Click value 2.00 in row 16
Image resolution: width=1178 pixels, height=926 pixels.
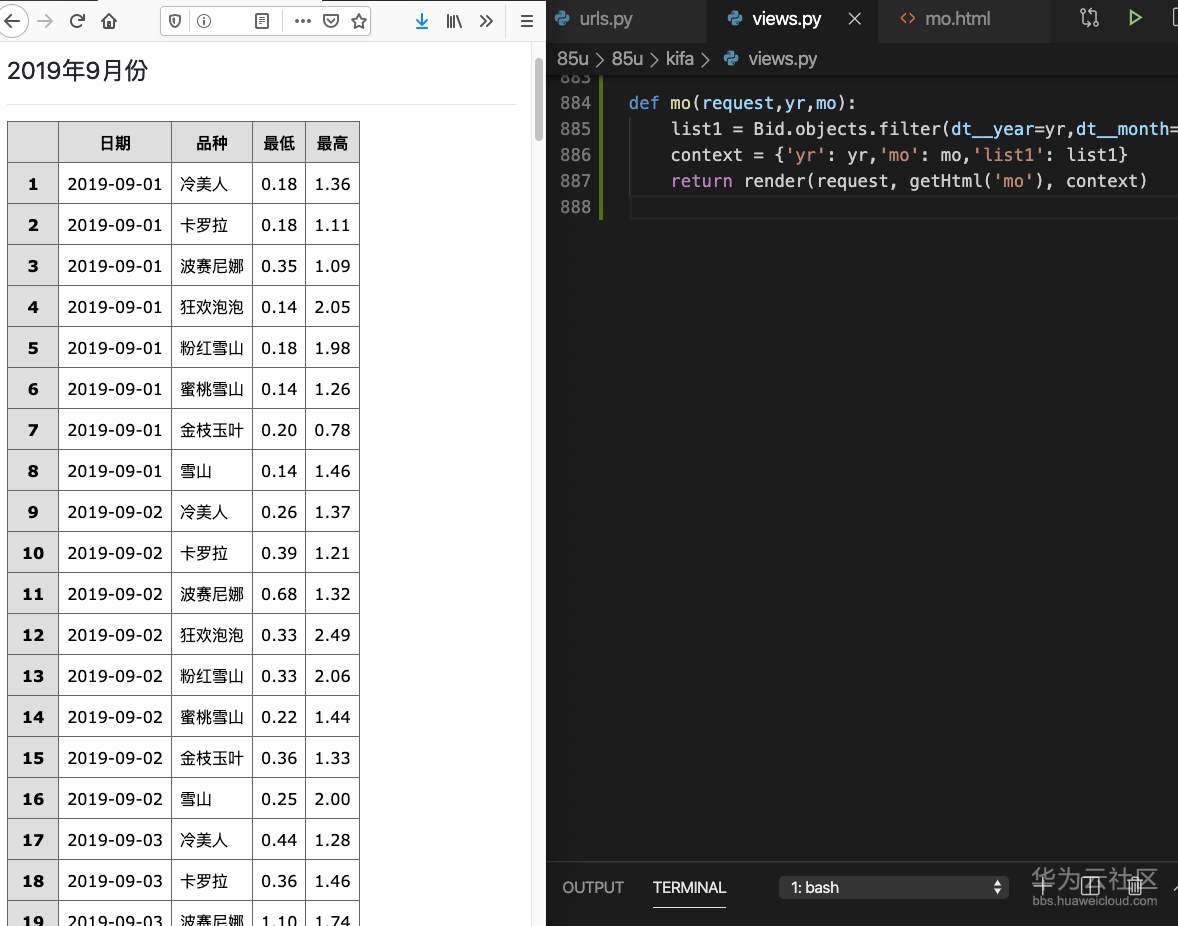pos(332,799)
